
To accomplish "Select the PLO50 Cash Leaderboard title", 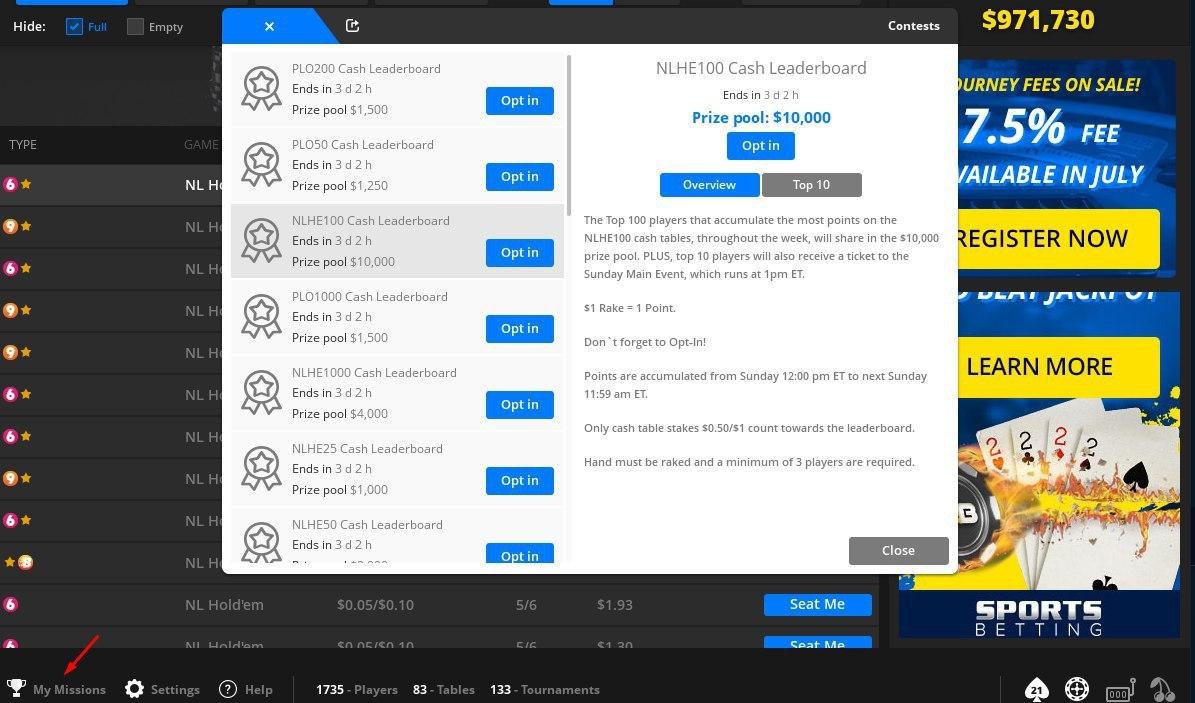I will (x=363, y=145).
